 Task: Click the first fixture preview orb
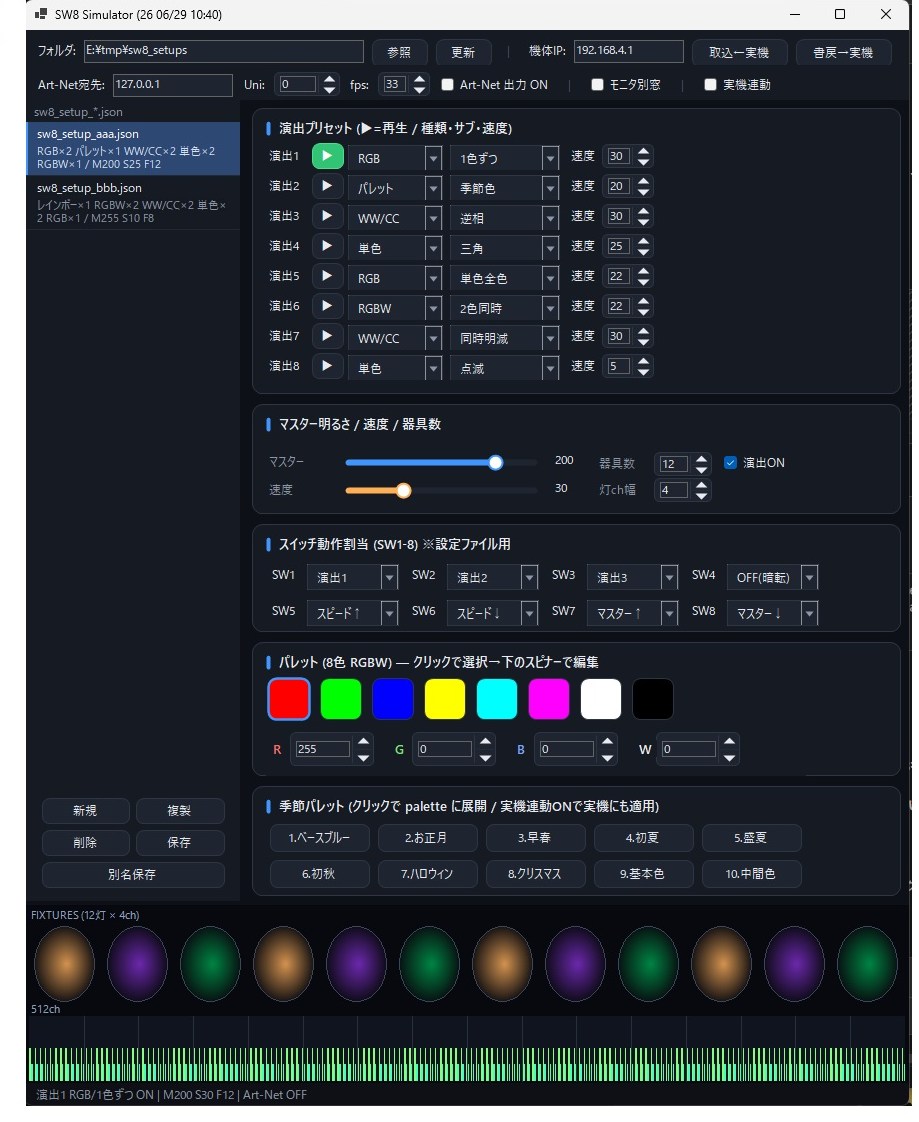(x=64, y=964)
